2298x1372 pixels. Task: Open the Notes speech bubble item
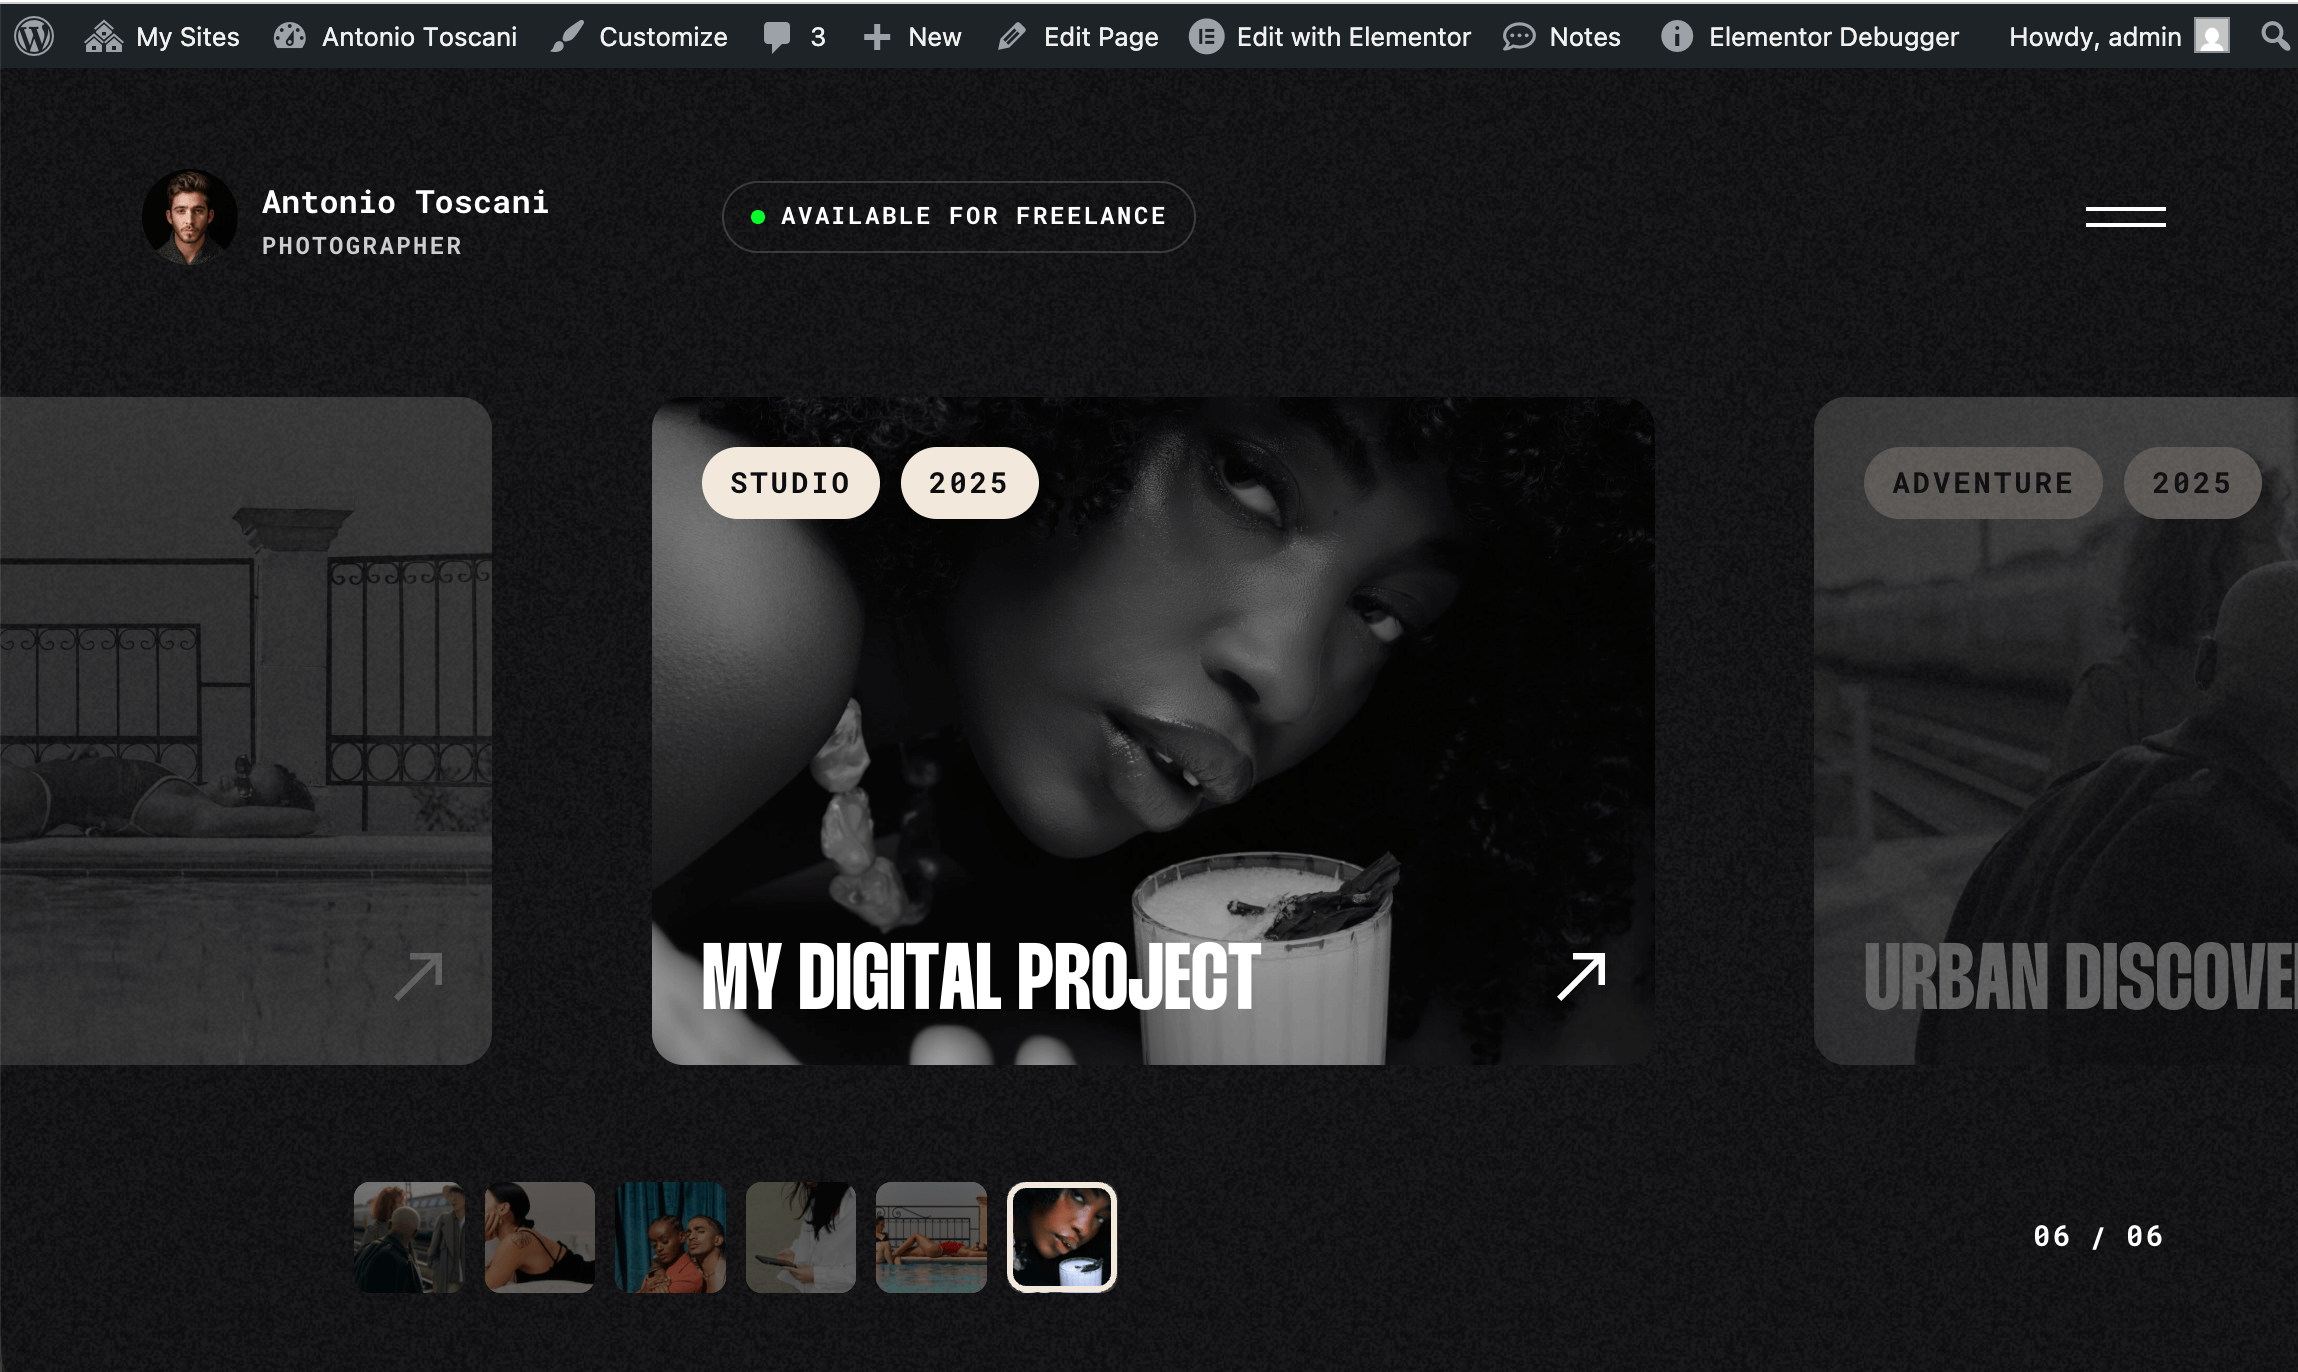[x=1562, y=37]
